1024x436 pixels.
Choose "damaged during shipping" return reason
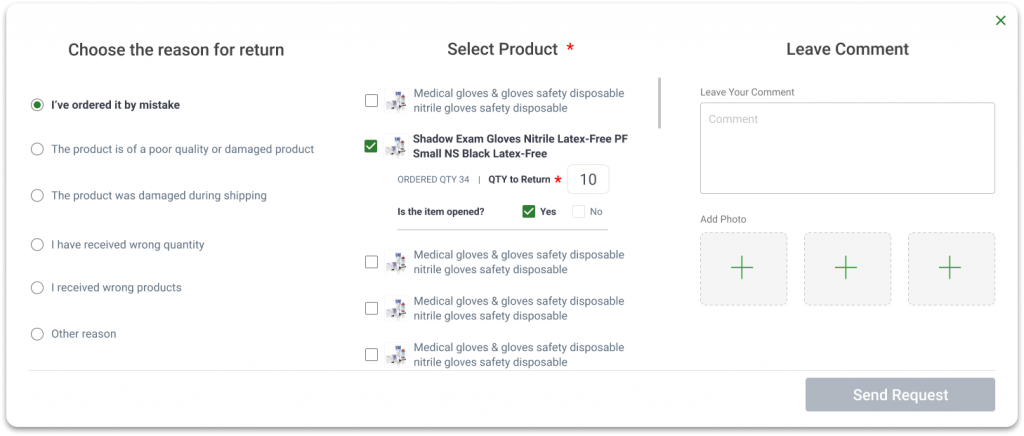tap(37, 196)
